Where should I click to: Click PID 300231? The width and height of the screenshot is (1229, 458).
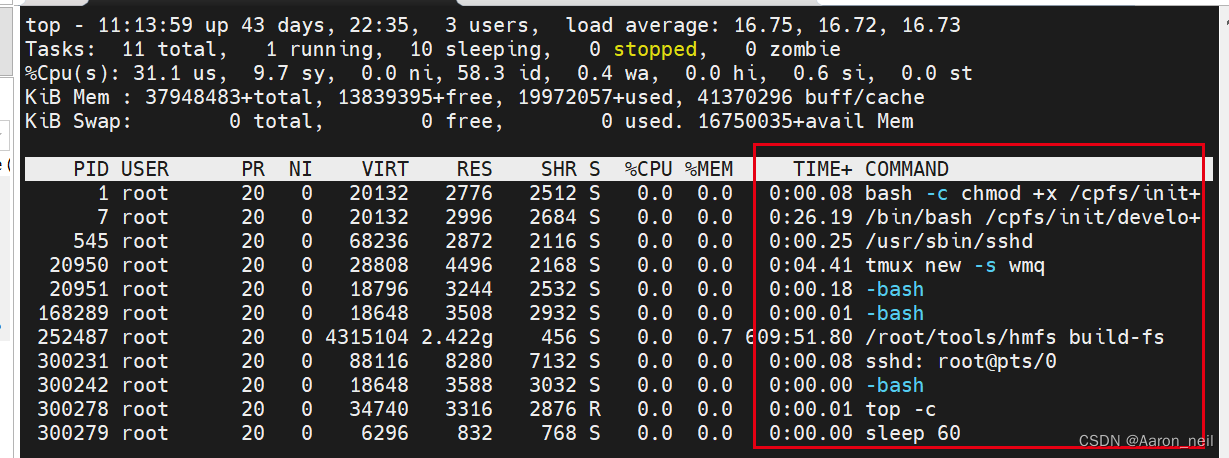(73, 361)
